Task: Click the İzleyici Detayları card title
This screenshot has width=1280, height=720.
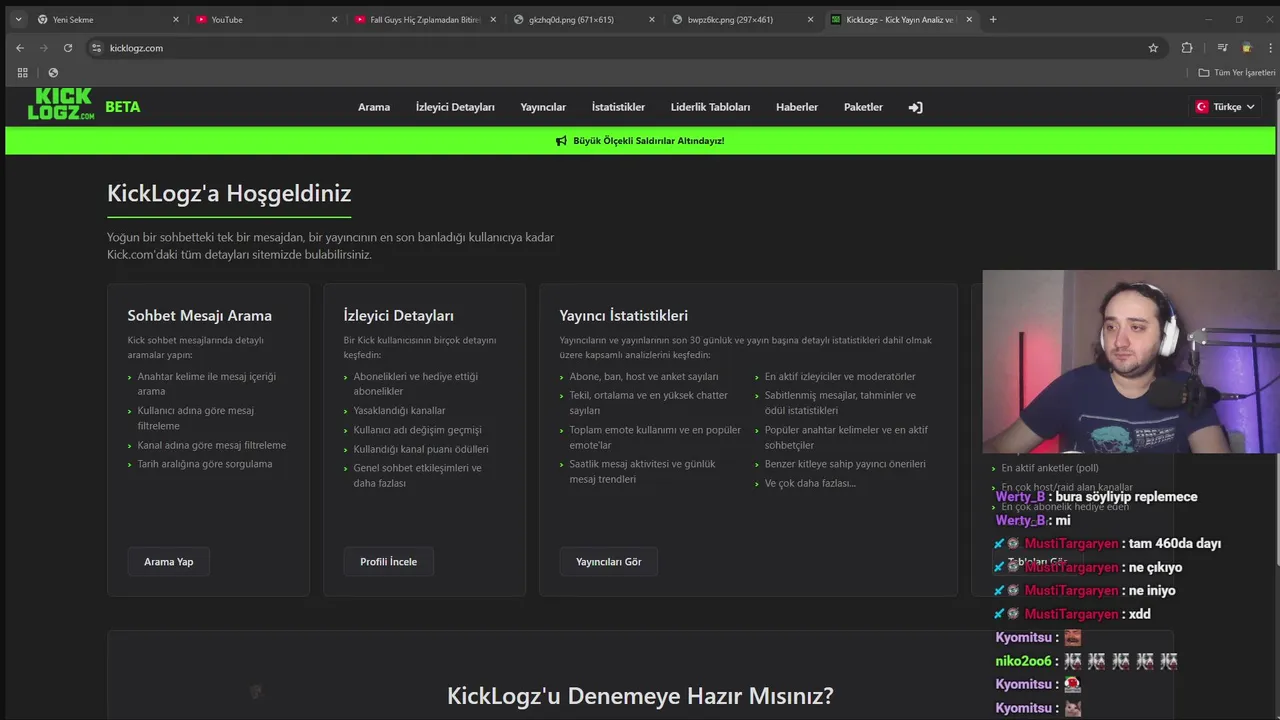Action: (398, 315)
